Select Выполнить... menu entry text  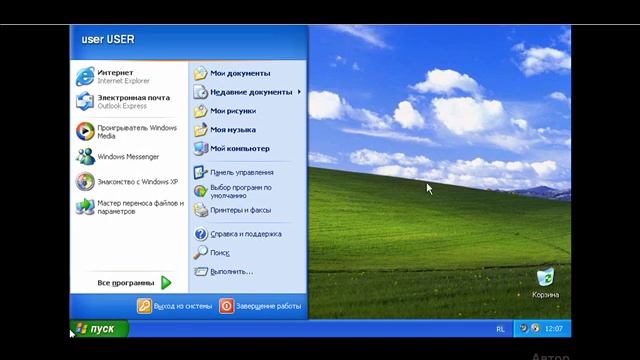point(231,272)
